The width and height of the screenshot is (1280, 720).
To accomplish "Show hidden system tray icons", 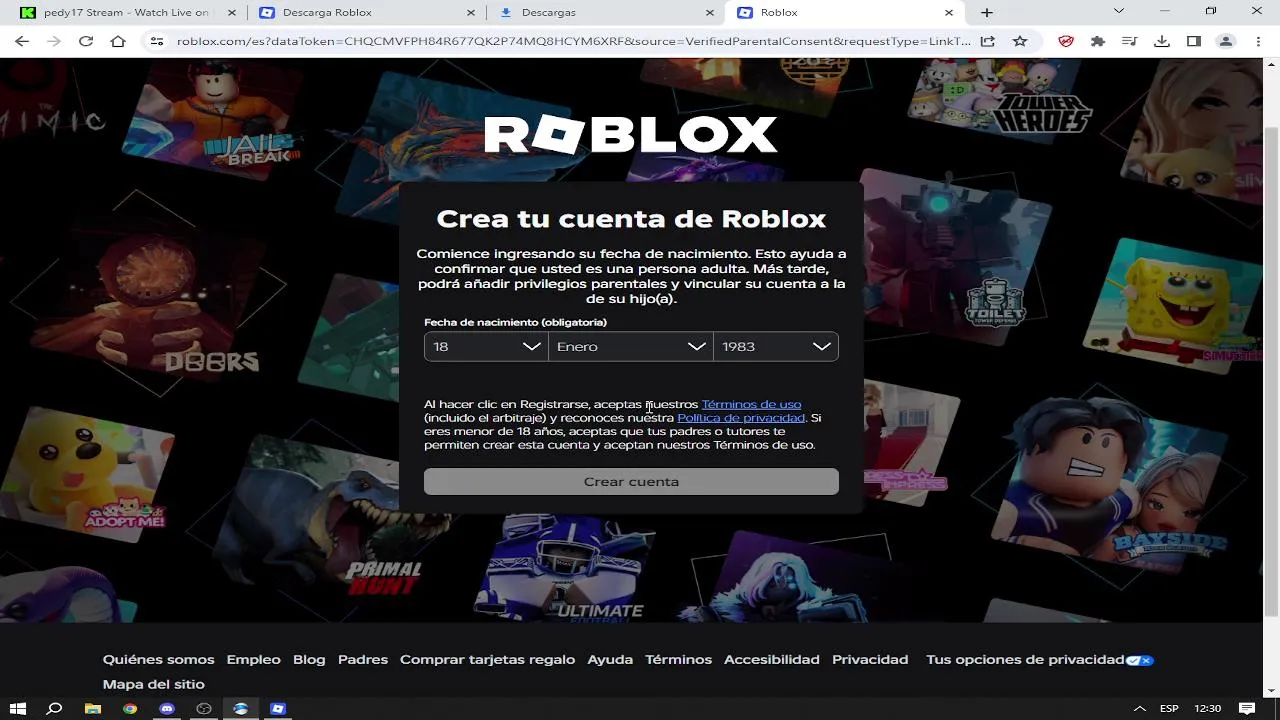I will [1141, 708].
